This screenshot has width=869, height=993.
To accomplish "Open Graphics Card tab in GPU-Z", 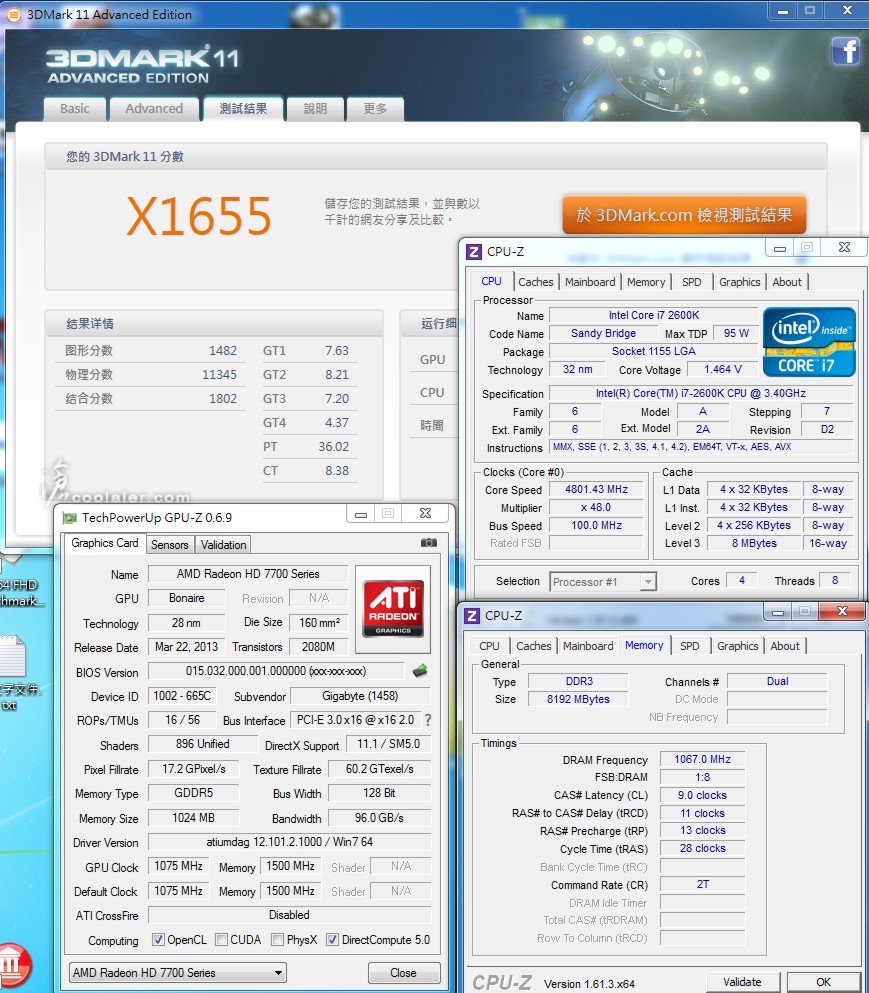I will [105, 543].
